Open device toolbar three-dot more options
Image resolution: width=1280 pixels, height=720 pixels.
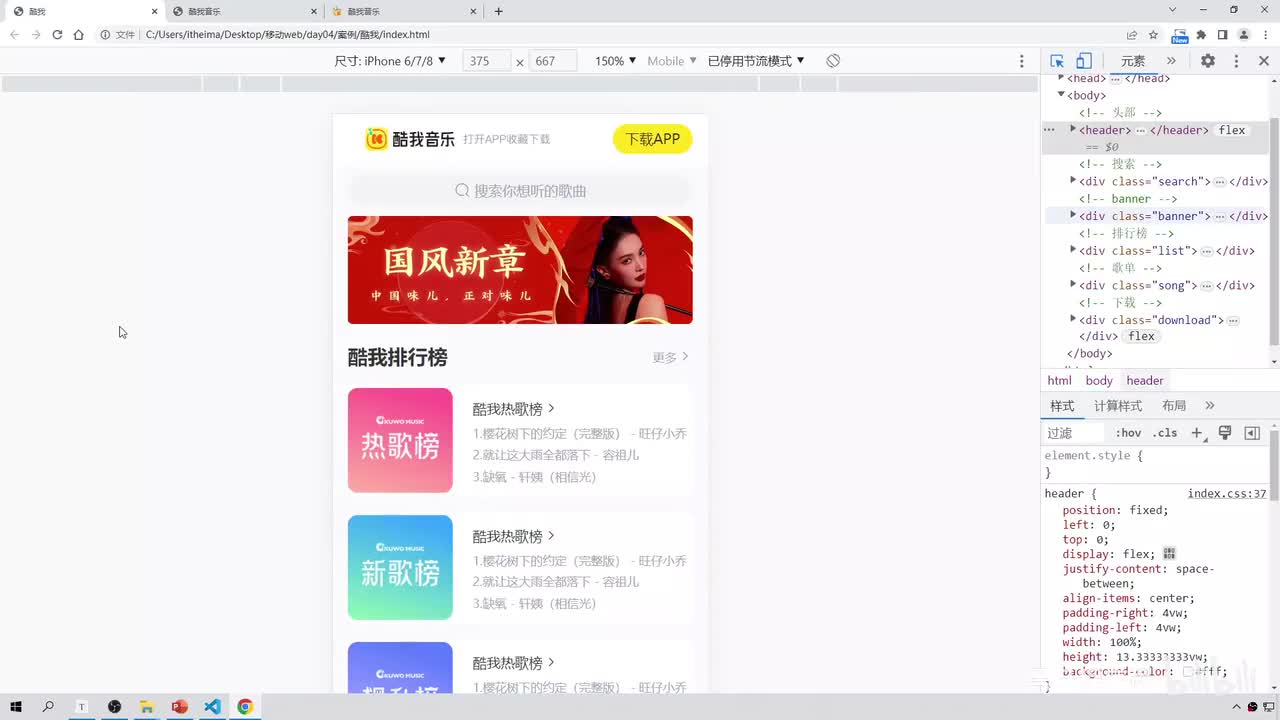[1021, 61]
